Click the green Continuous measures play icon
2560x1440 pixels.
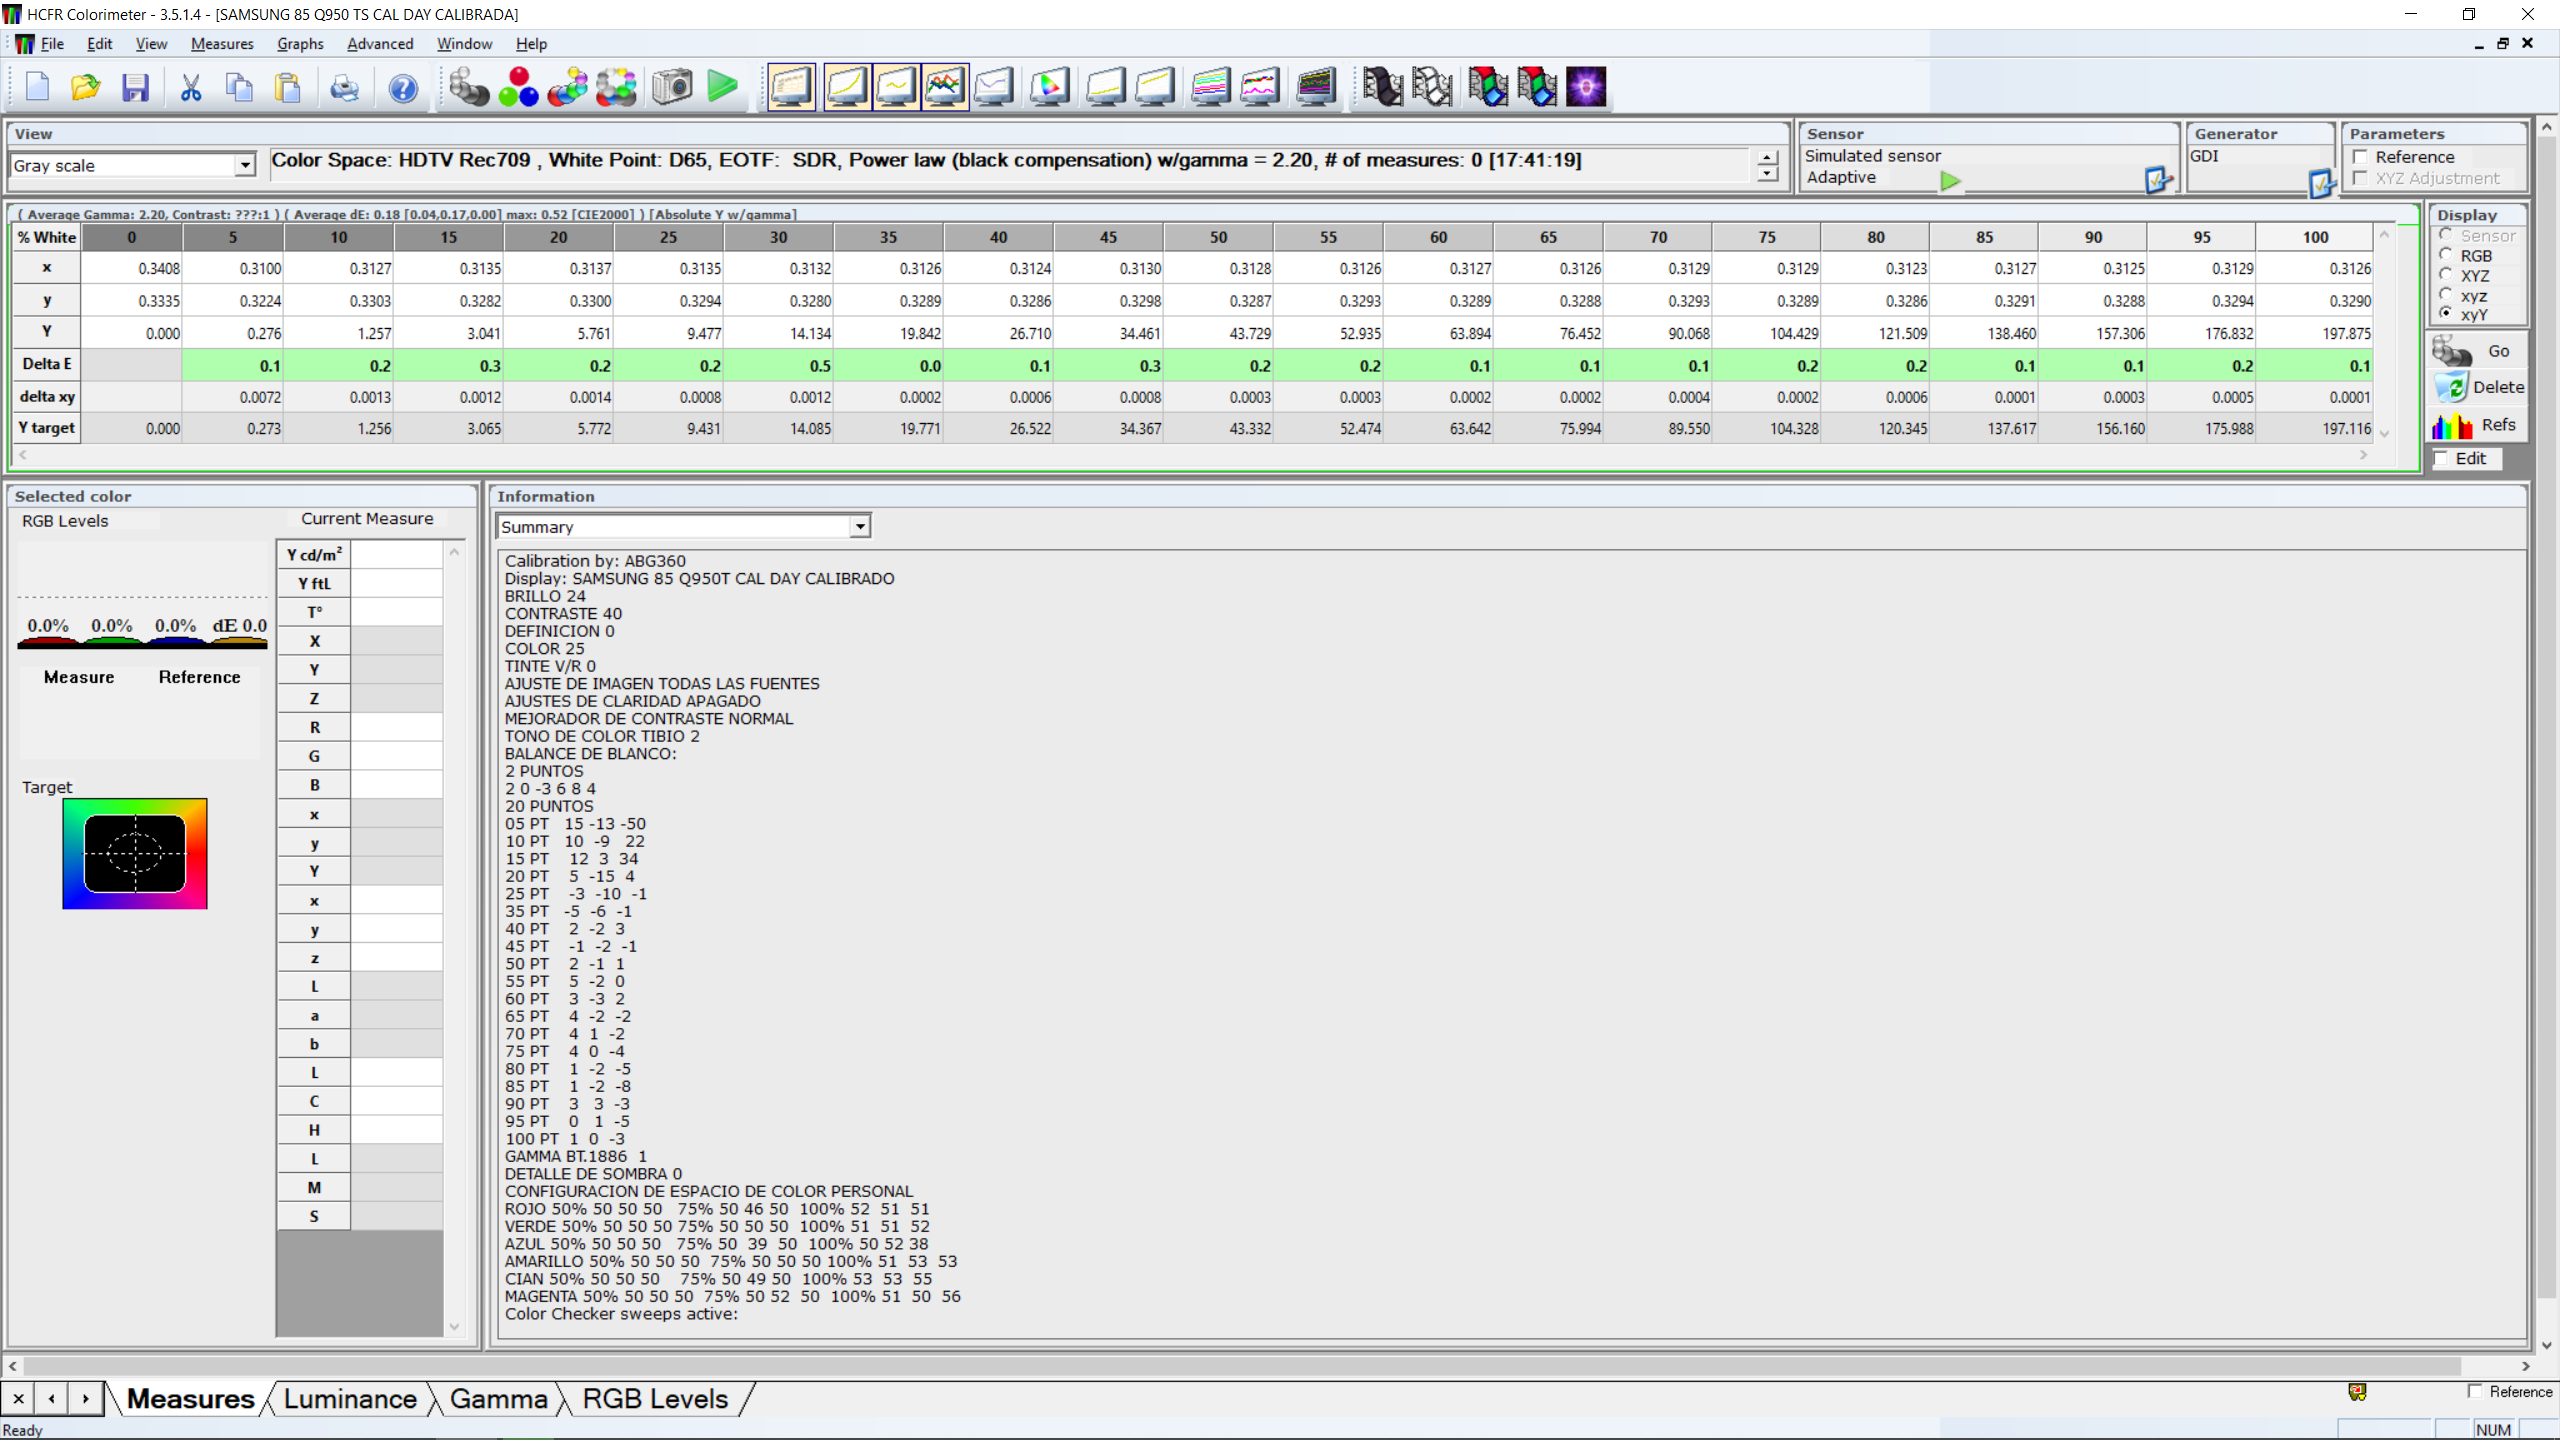pyautogui.click(x=722, y=87)
